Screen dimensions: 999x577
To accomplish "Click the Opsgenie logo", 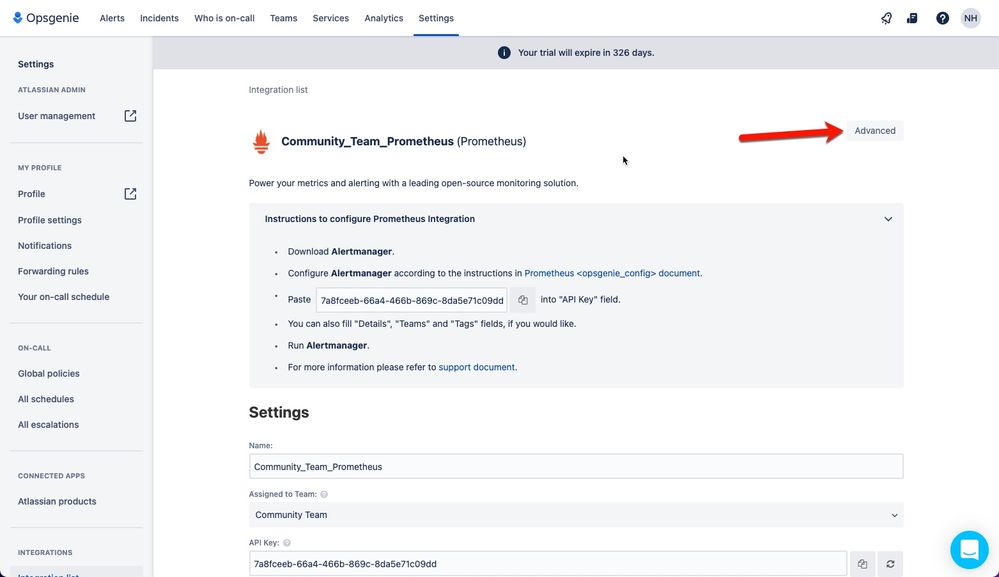I will coord(46,18).
